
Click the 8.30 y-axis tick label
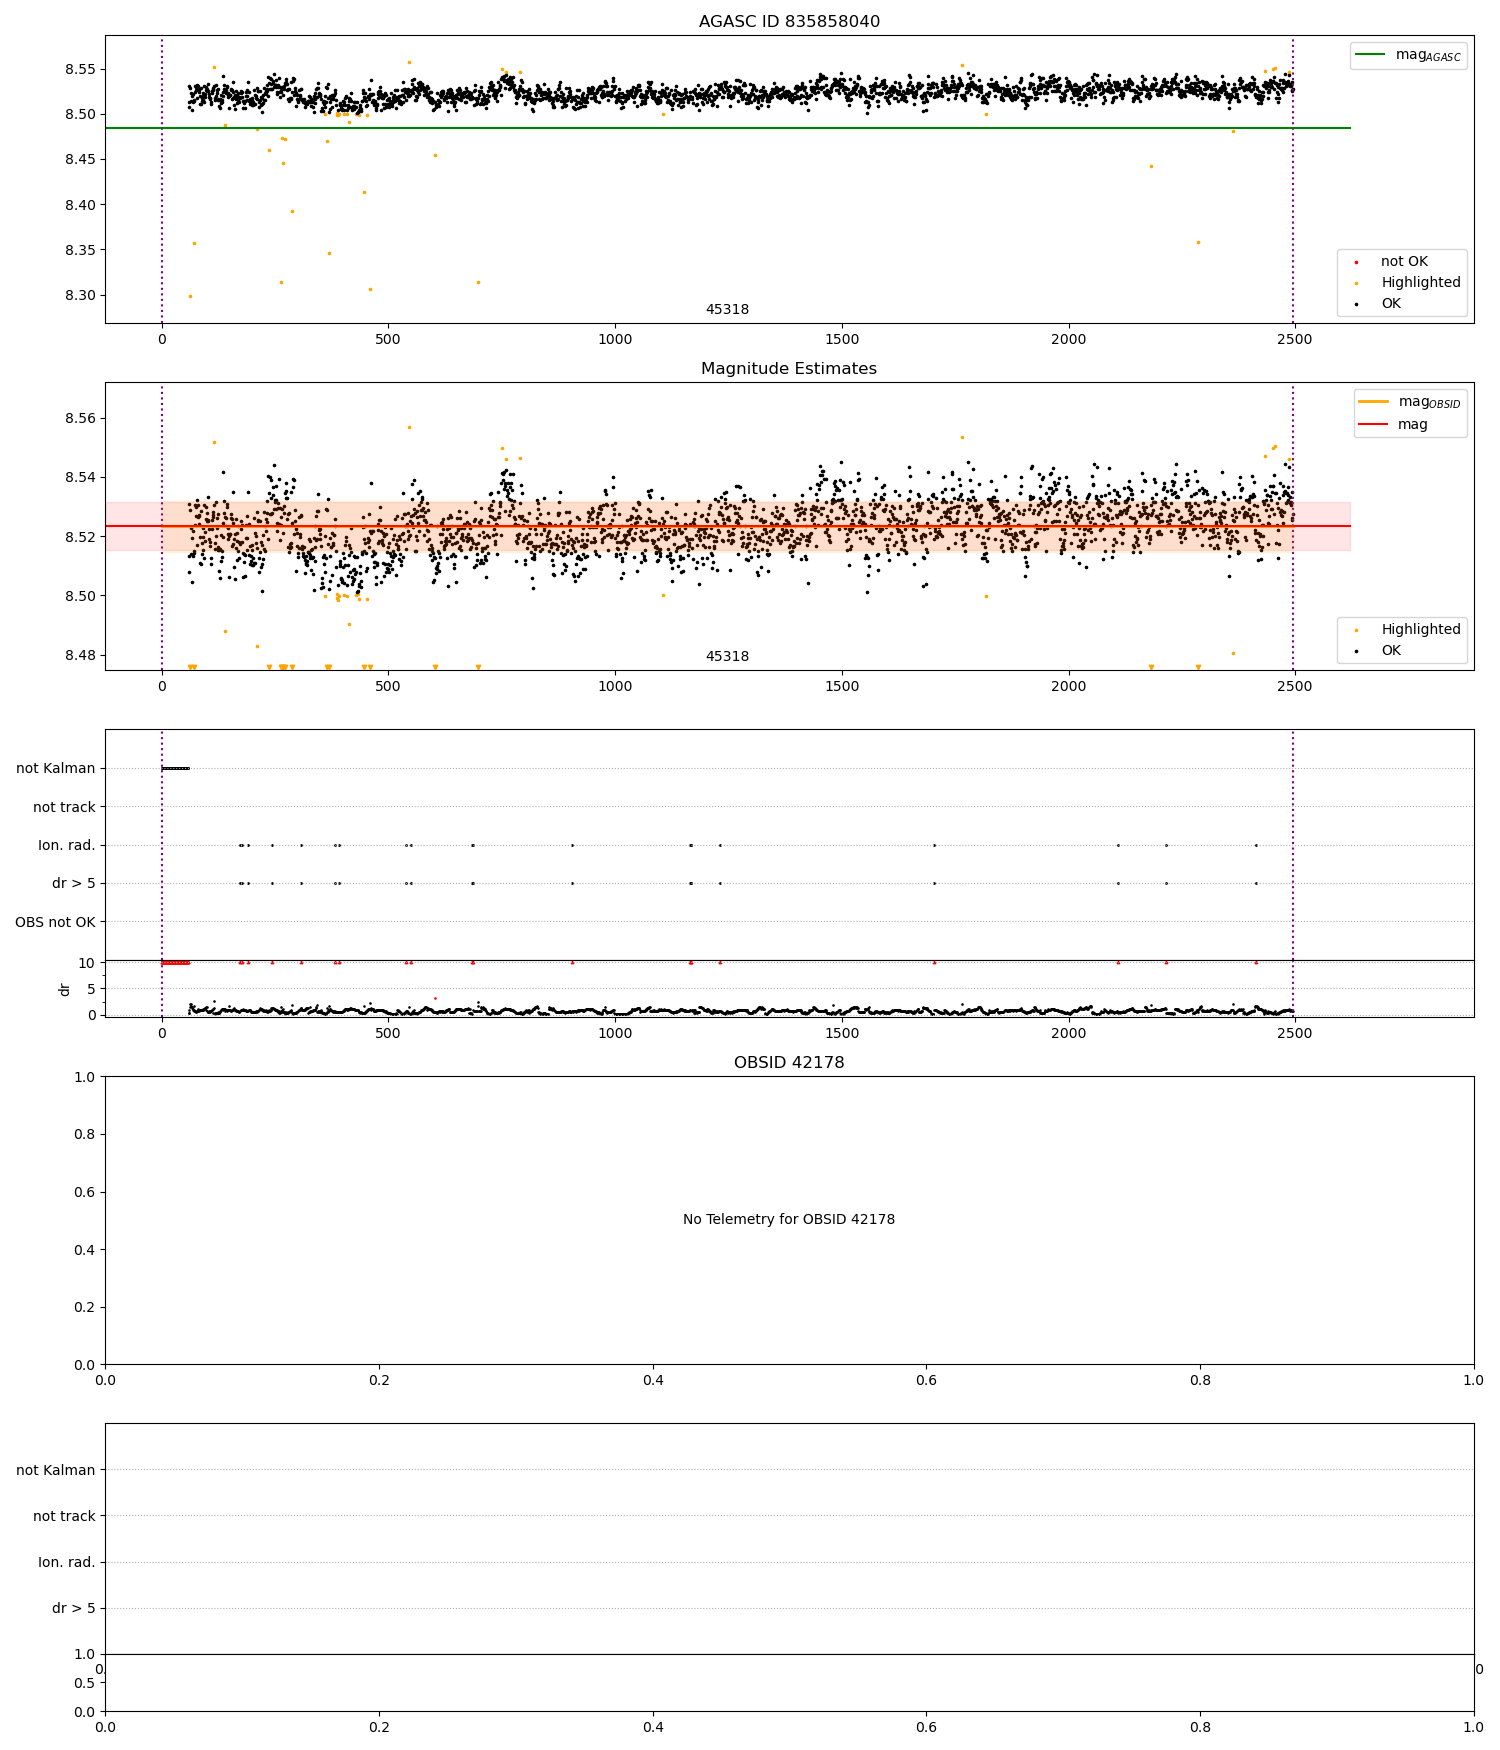80,296
